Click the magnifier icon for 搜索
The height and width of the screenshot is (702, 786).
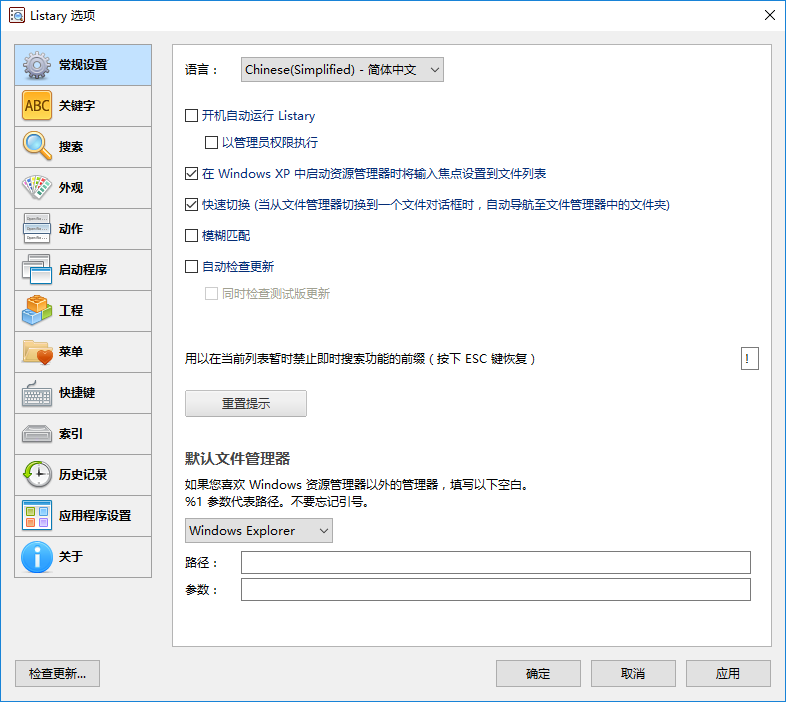[37, 146]
